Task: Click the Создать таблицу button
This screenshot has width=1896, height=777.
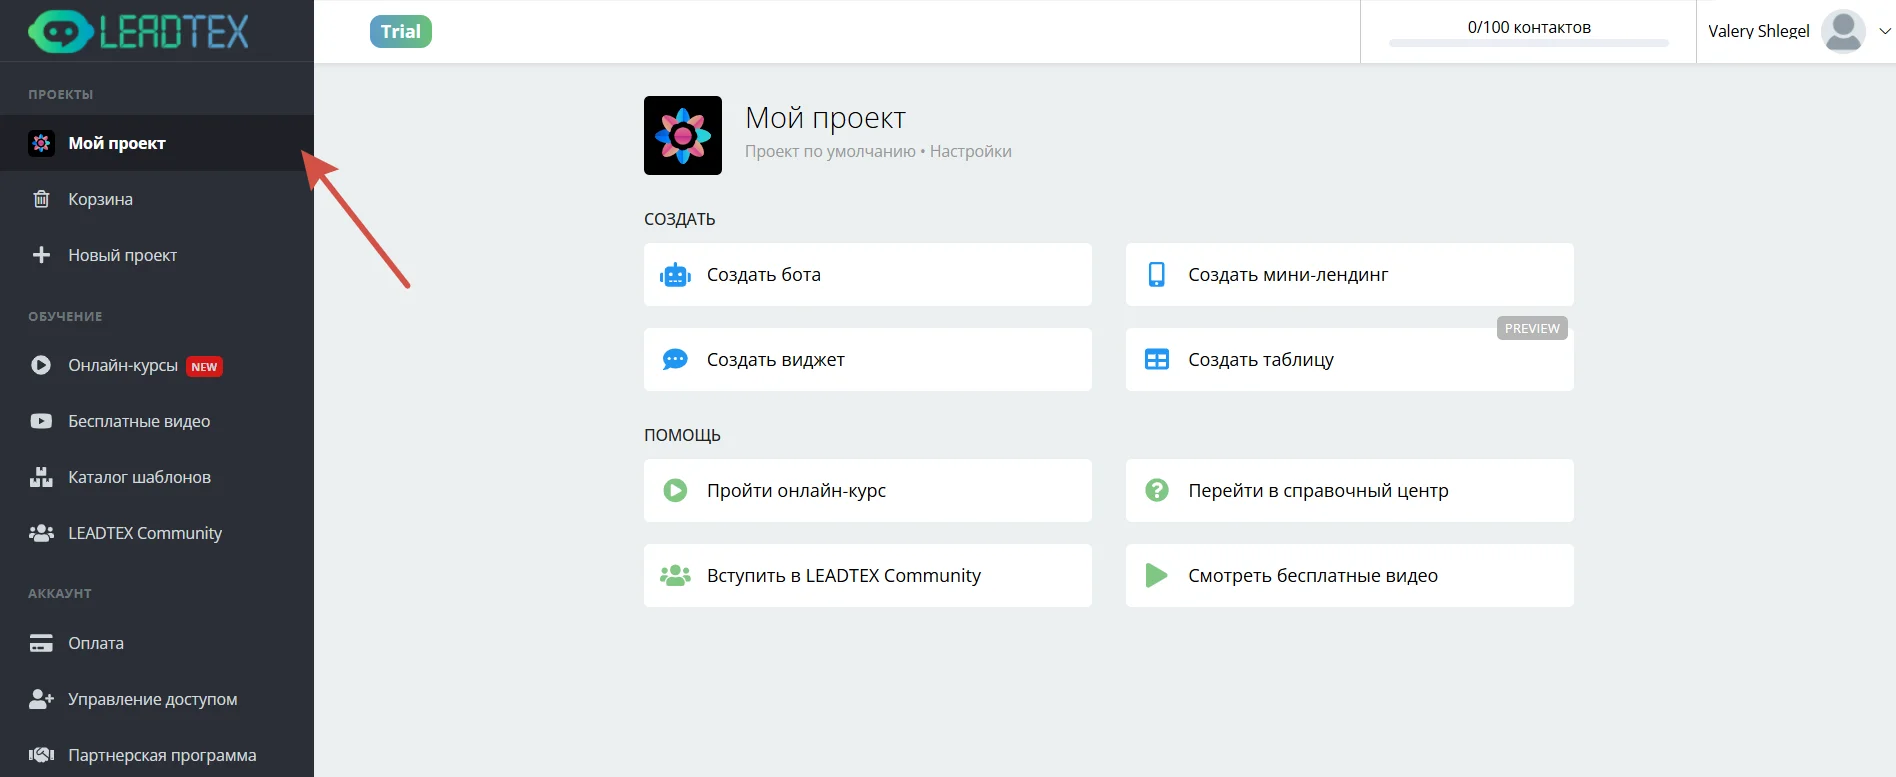Action: coord(1350,359)
